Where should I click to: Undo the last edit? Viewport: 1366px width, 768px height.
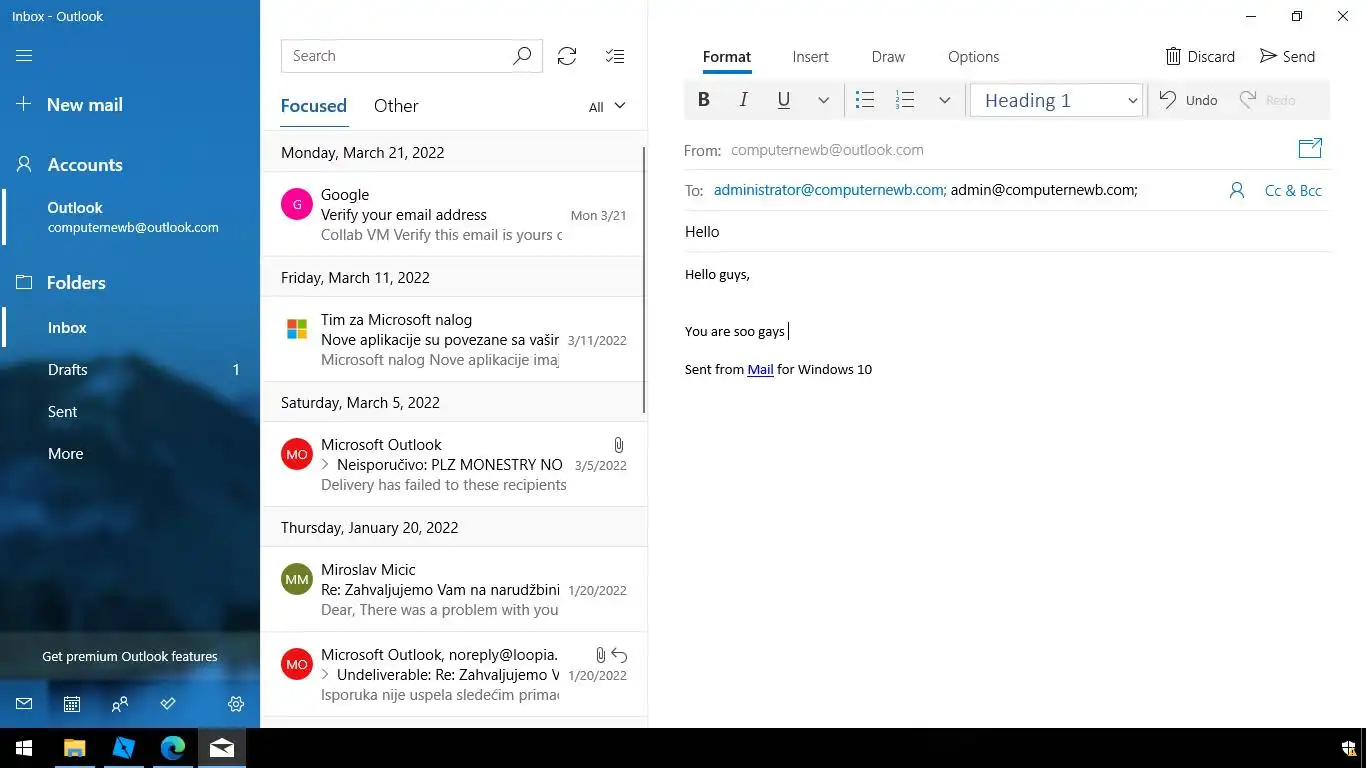[x=1188, y=100]
